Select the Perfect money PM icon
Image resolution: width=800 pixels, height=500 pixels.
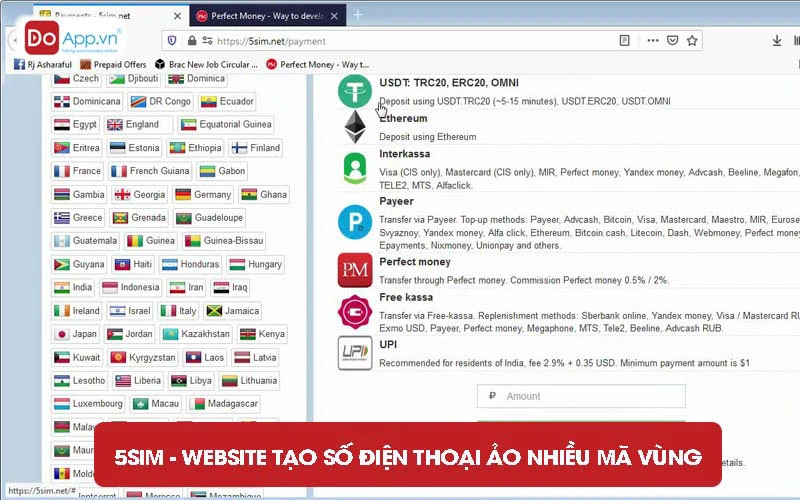click(x=355, y=270)
